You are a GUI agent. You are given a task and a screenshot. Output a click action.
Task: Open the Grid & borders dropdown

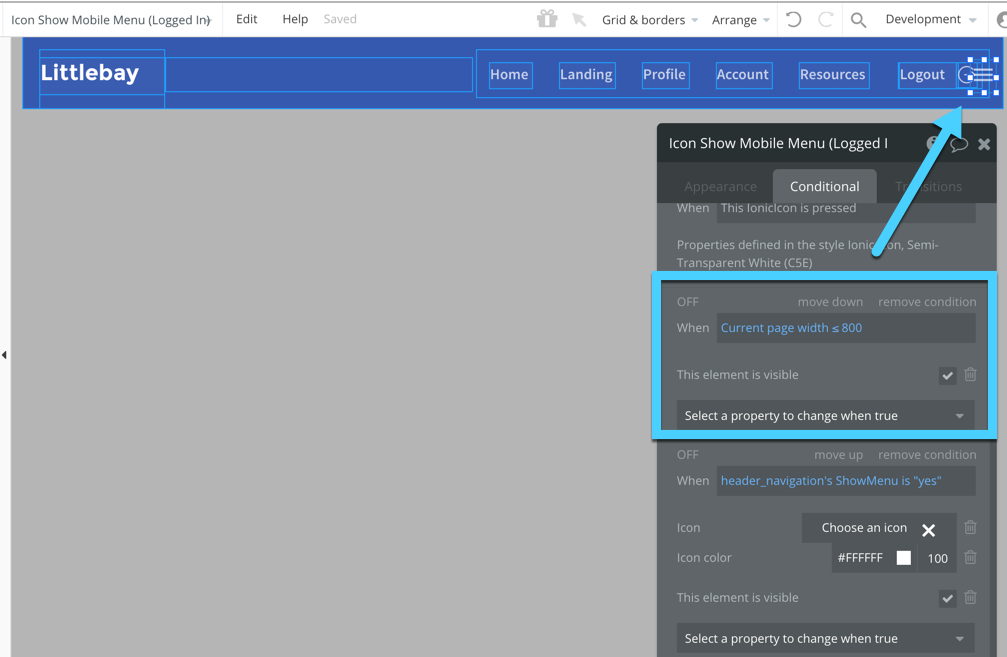coord(650,19)
